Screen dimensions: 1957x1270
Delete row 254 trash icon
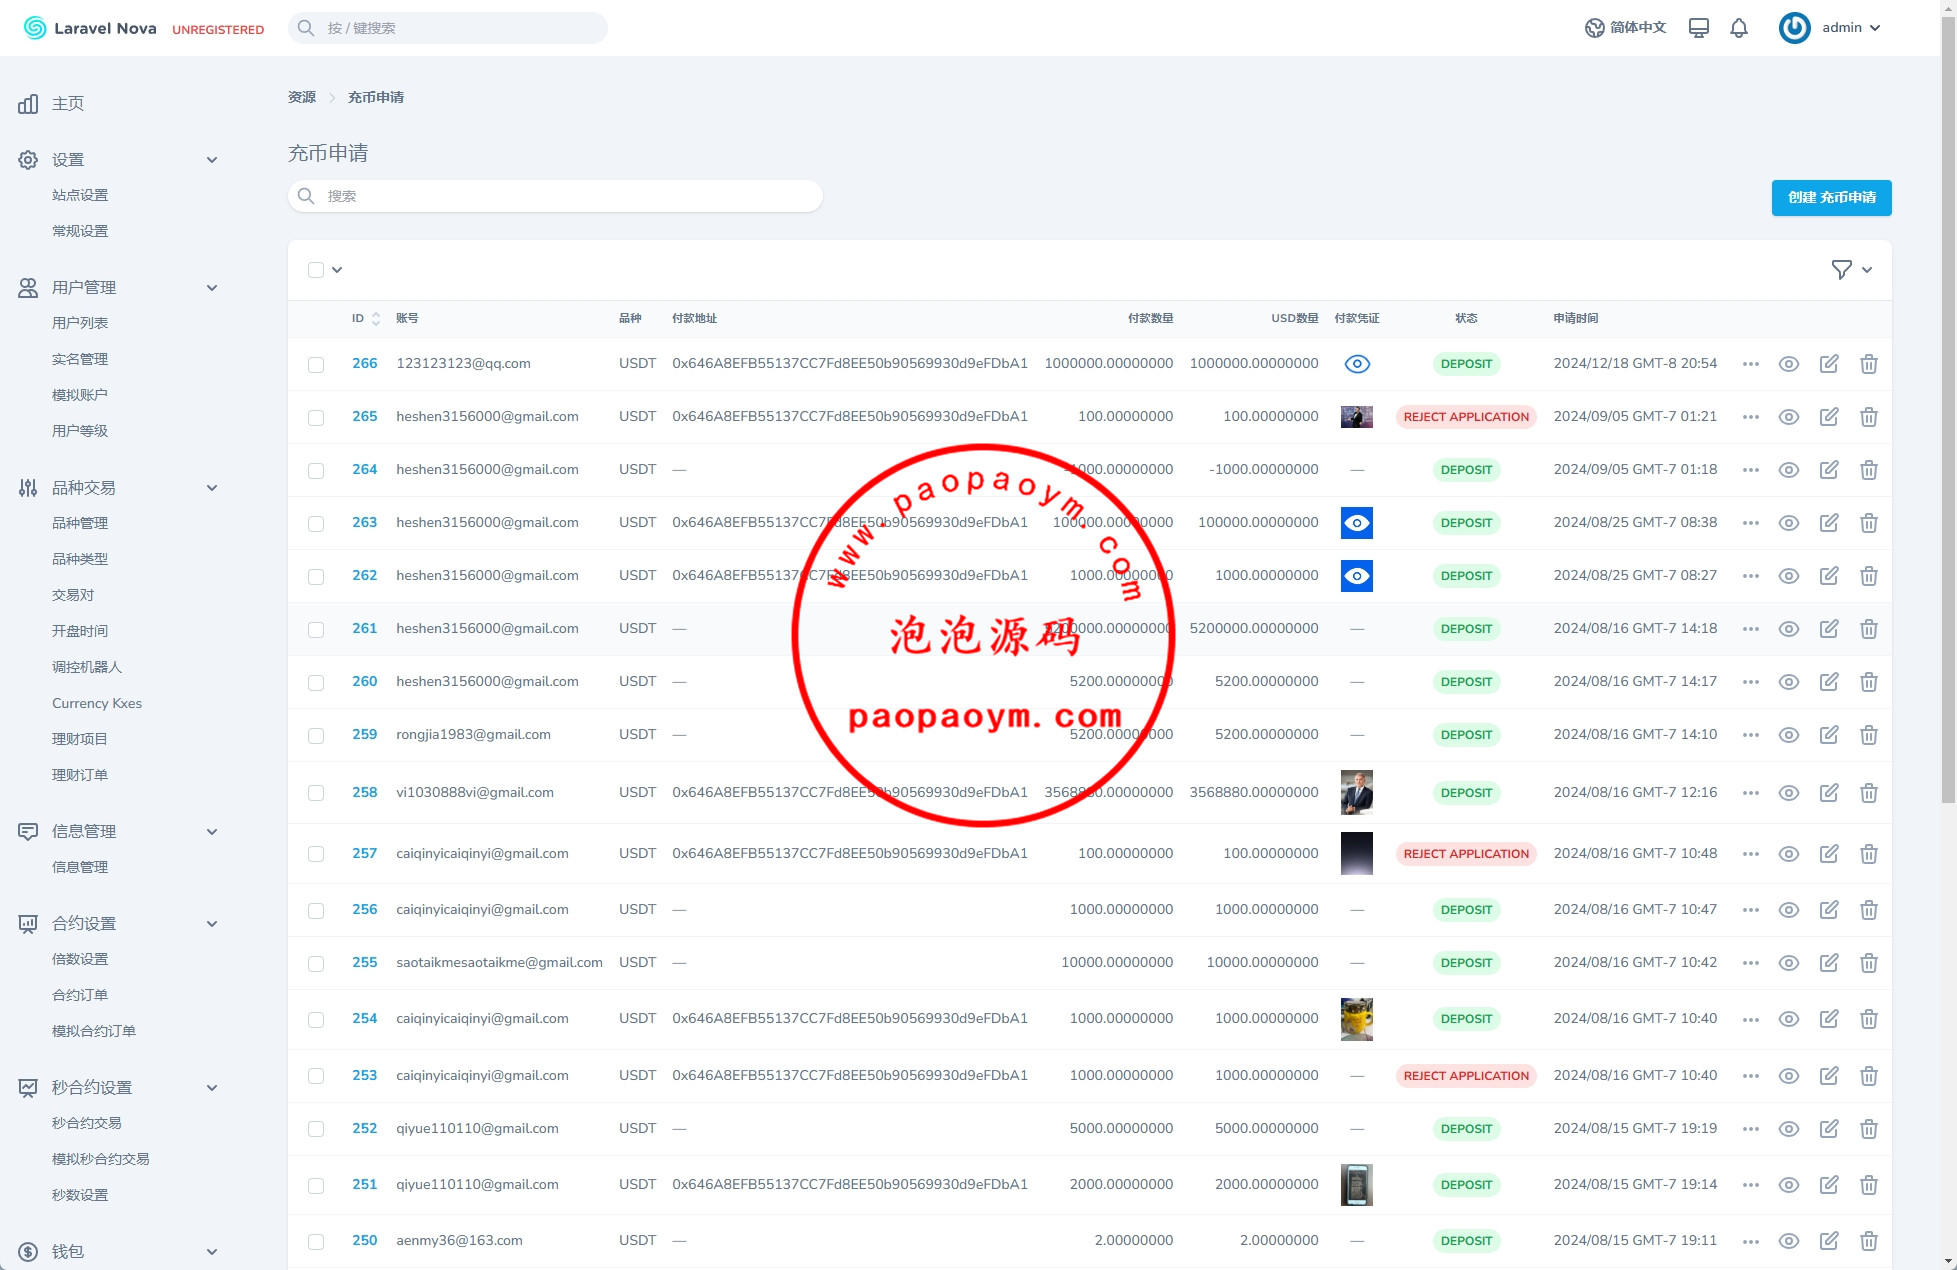[1868, 1019]
